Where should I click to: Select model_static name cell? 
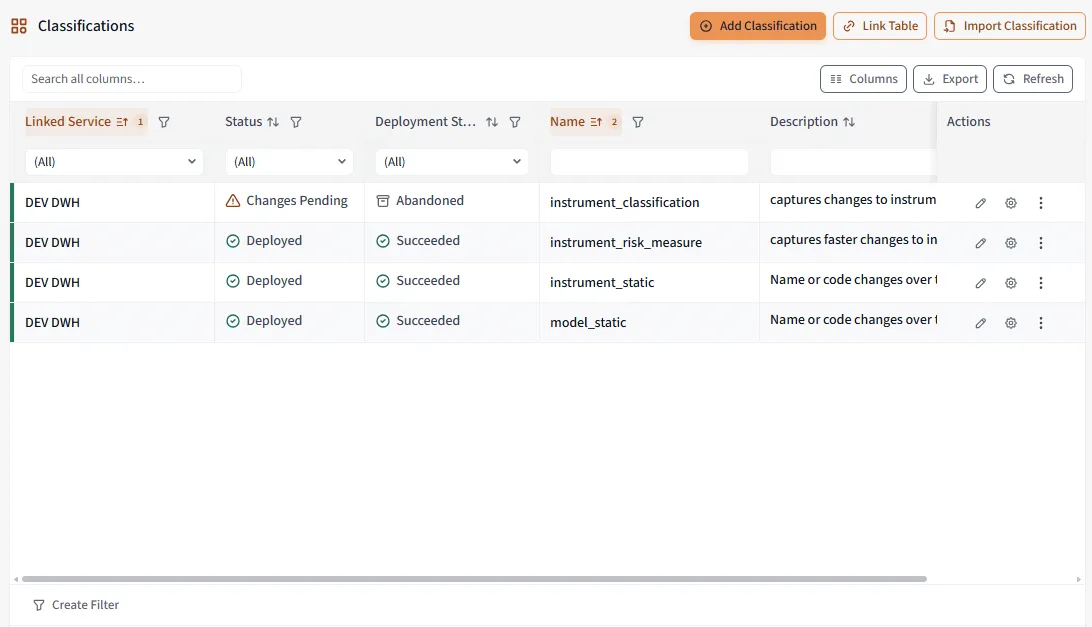[x=649, y=322]
